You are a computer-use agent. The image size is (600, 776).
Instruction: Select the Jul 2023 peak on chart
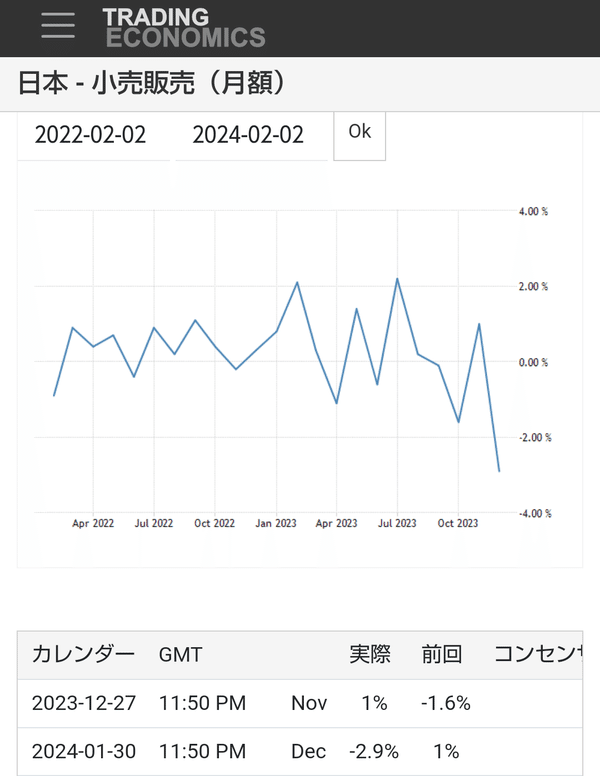(397, 279)
